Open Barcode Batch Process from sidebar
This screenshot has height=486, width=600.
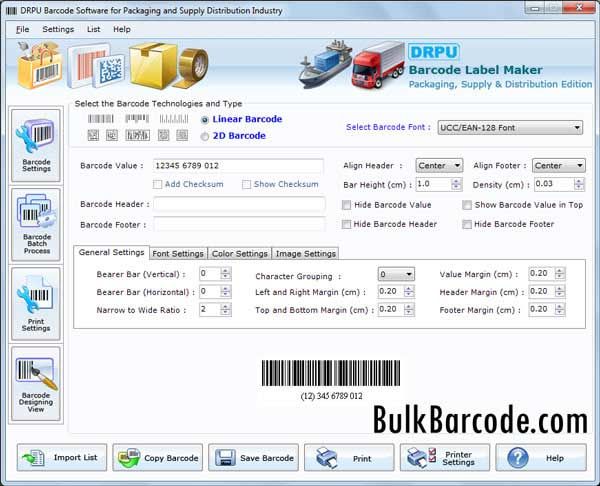click(36, 225)
